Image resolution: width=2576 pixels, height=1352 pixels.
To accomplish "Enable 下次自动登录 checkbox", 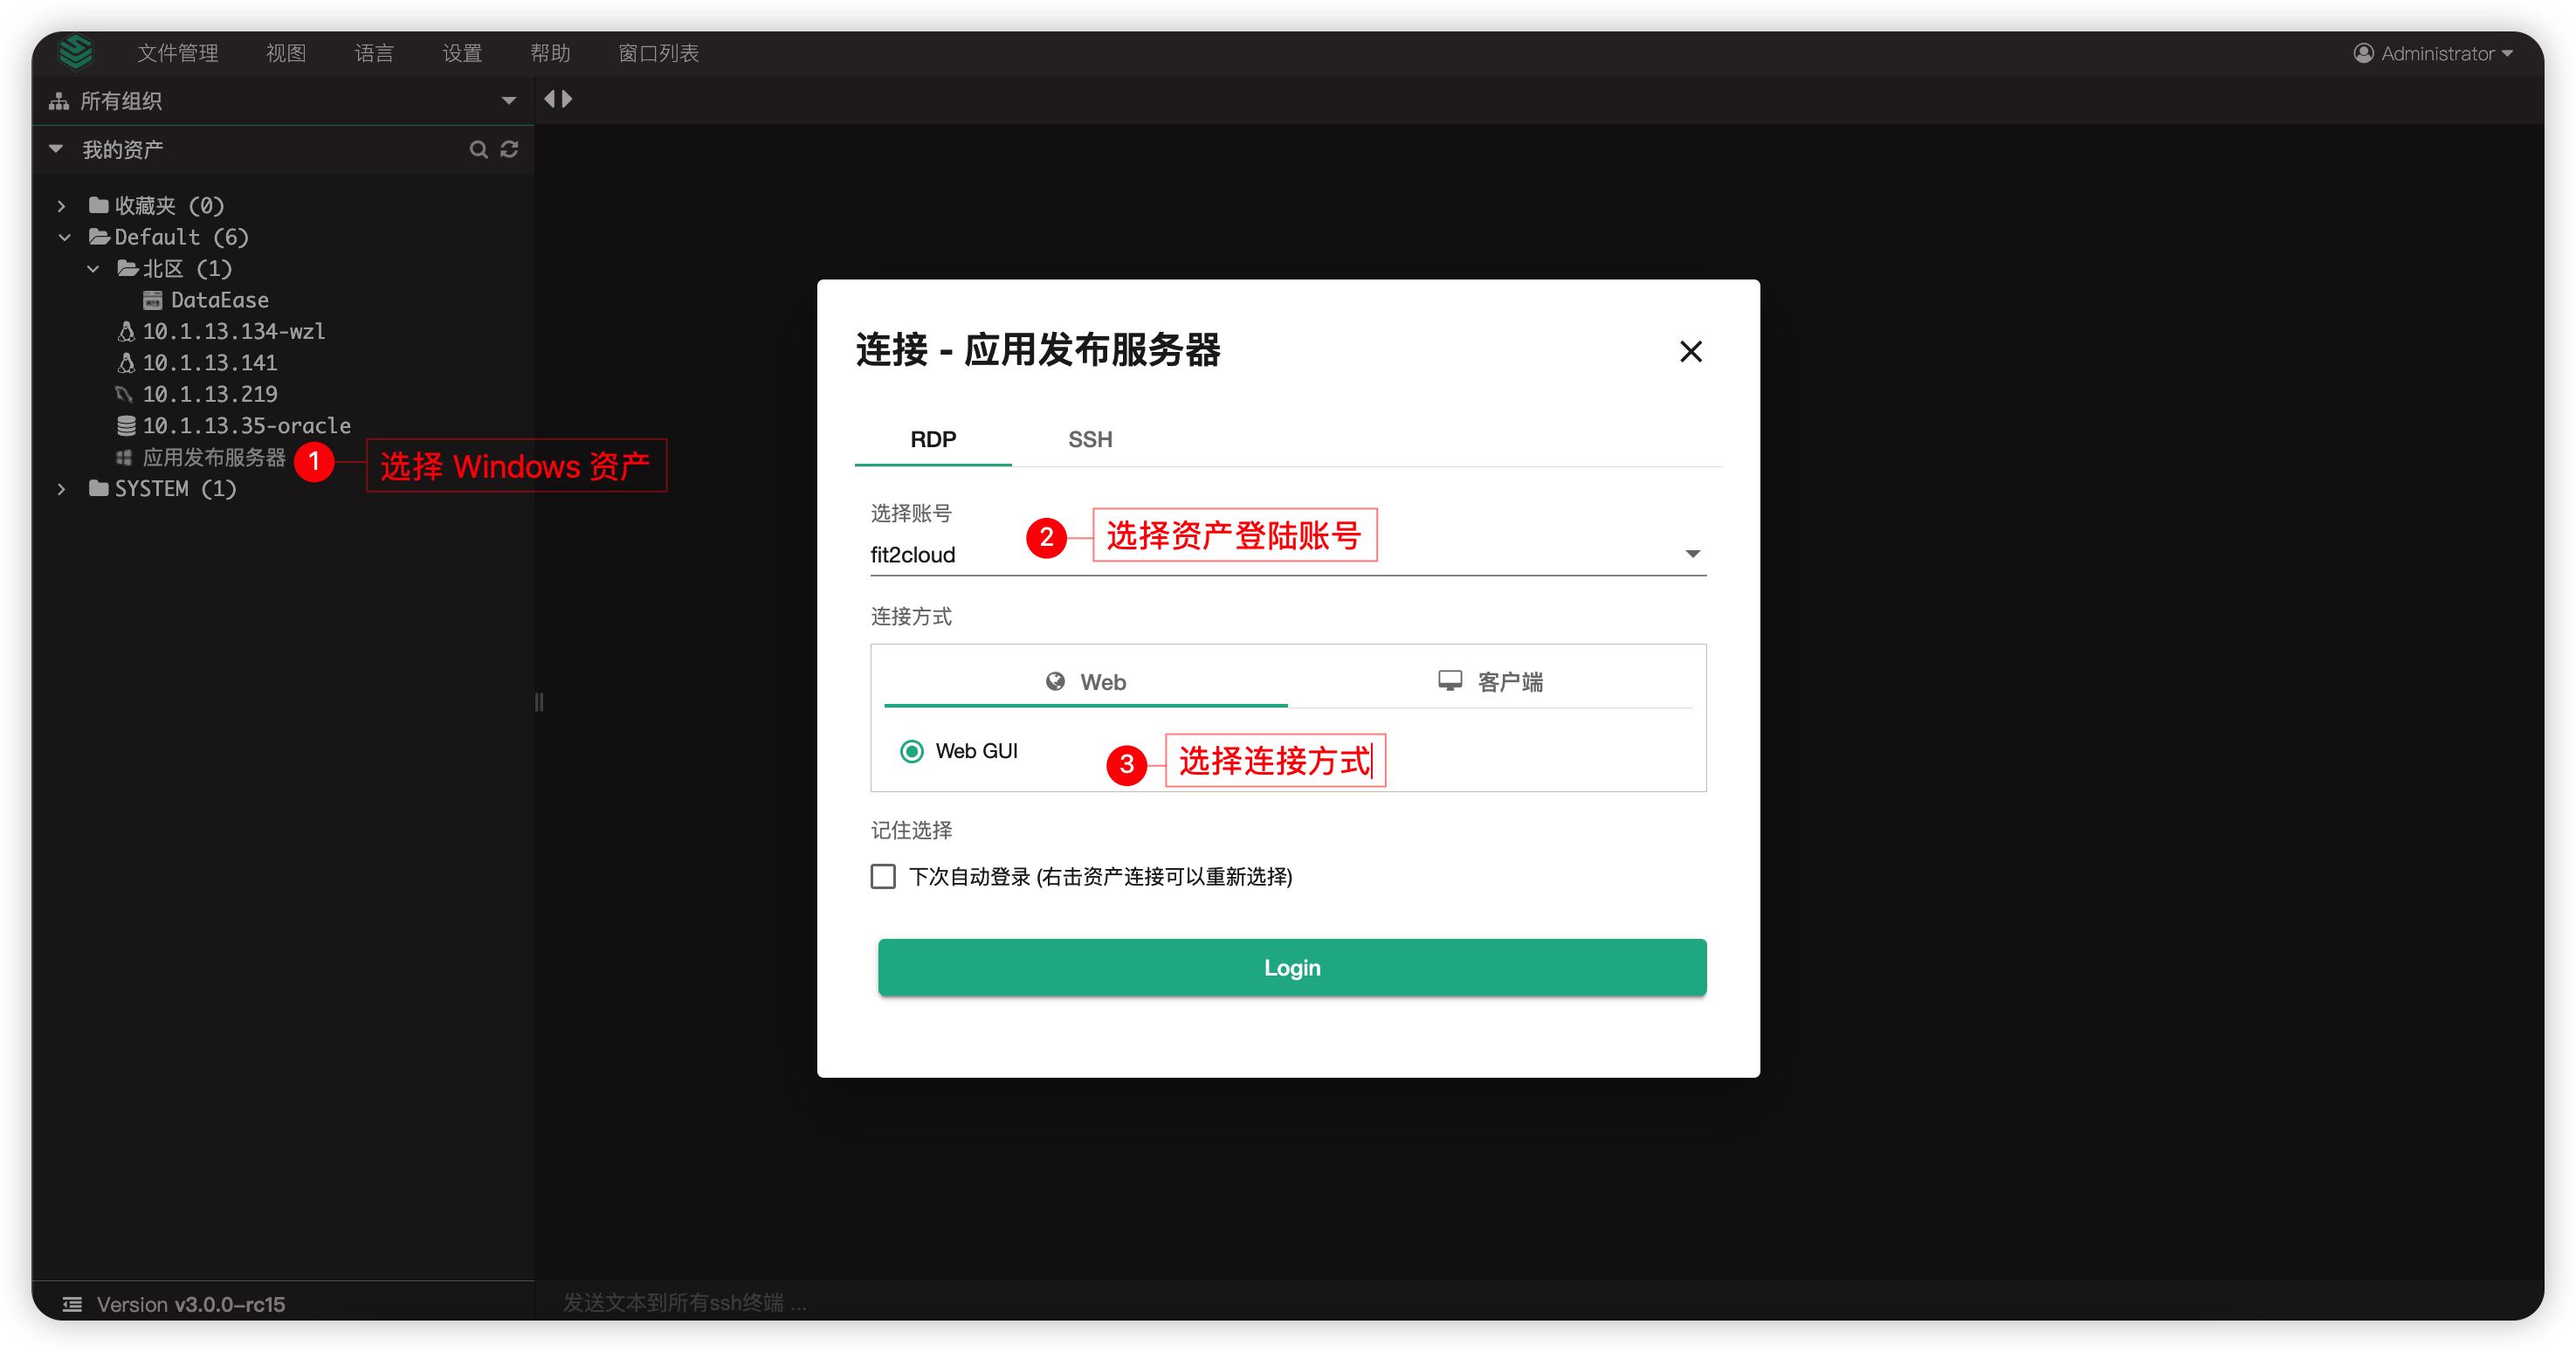I will 882,876.
